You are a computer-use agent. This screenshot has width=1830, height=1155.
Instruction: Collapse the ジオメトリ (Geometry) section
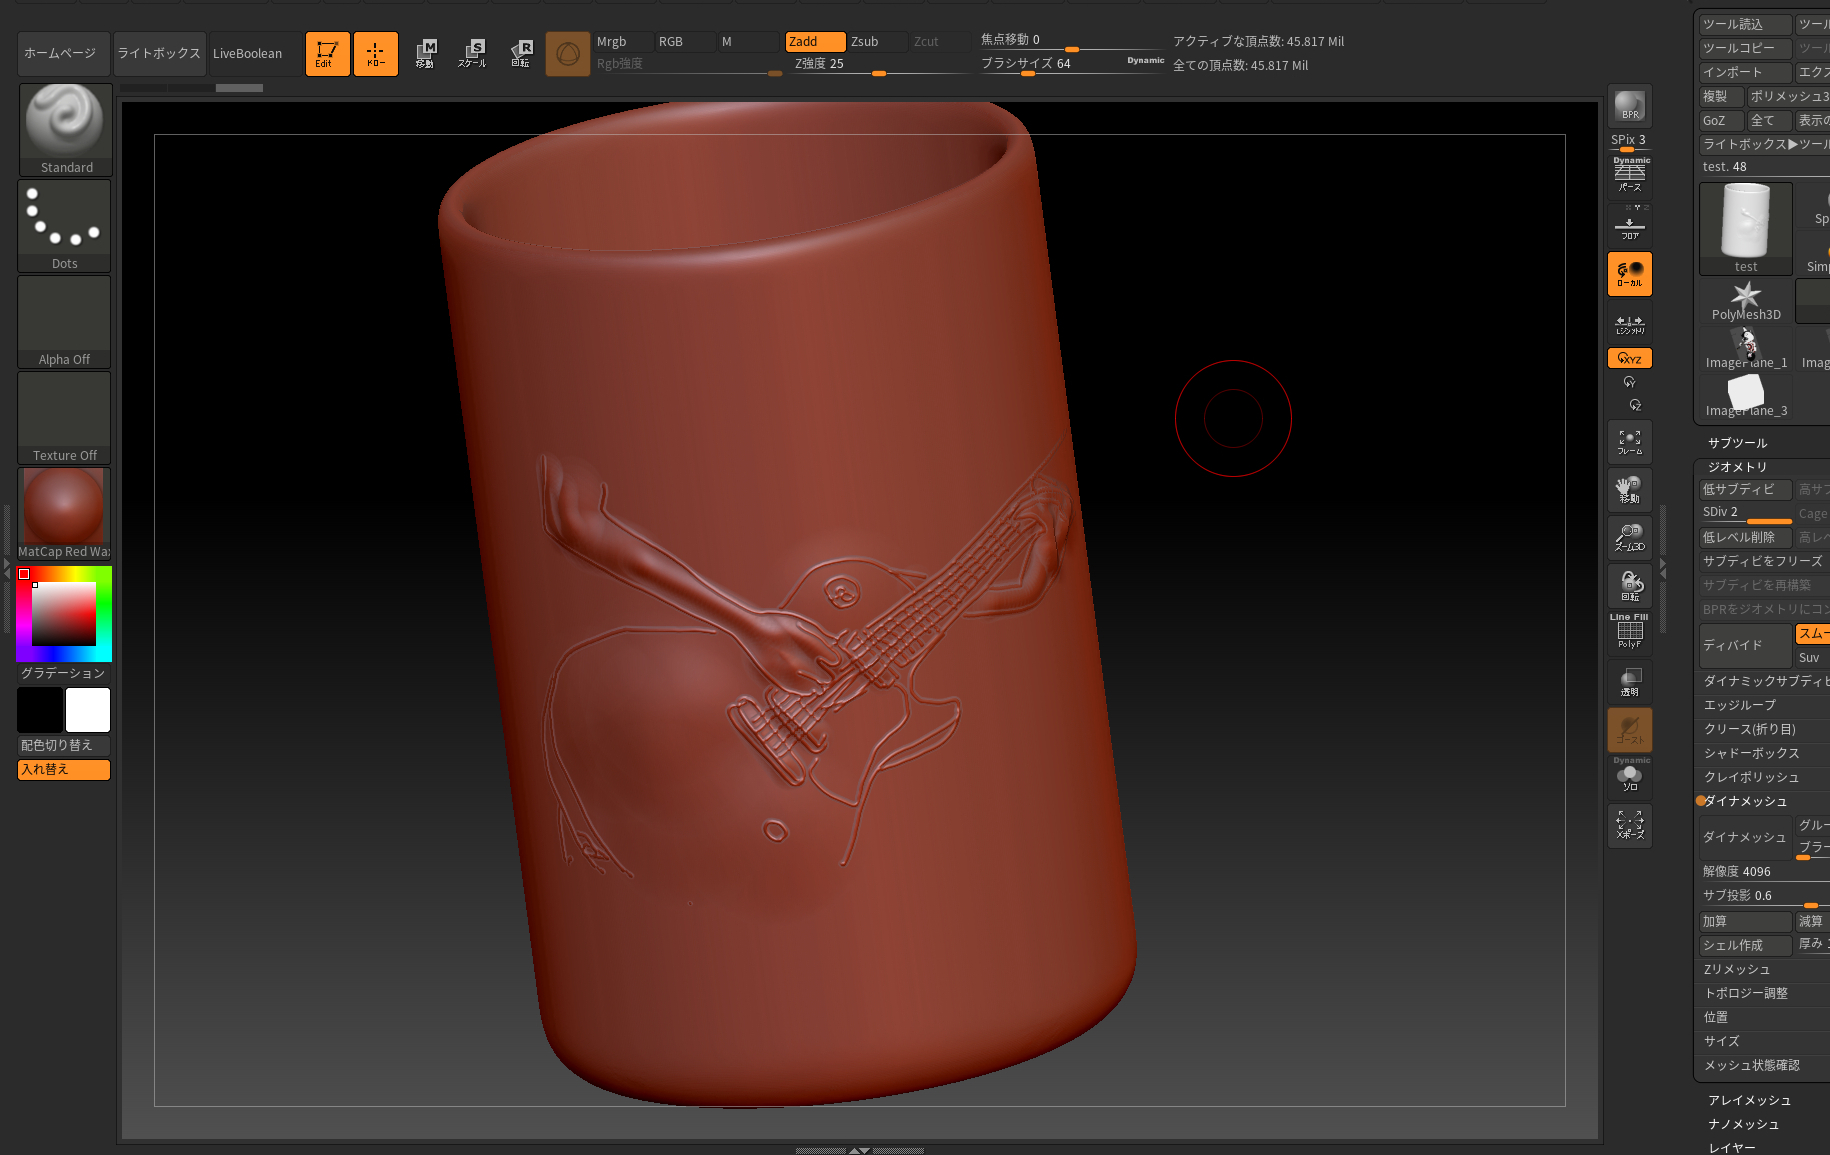point(1737,467)
